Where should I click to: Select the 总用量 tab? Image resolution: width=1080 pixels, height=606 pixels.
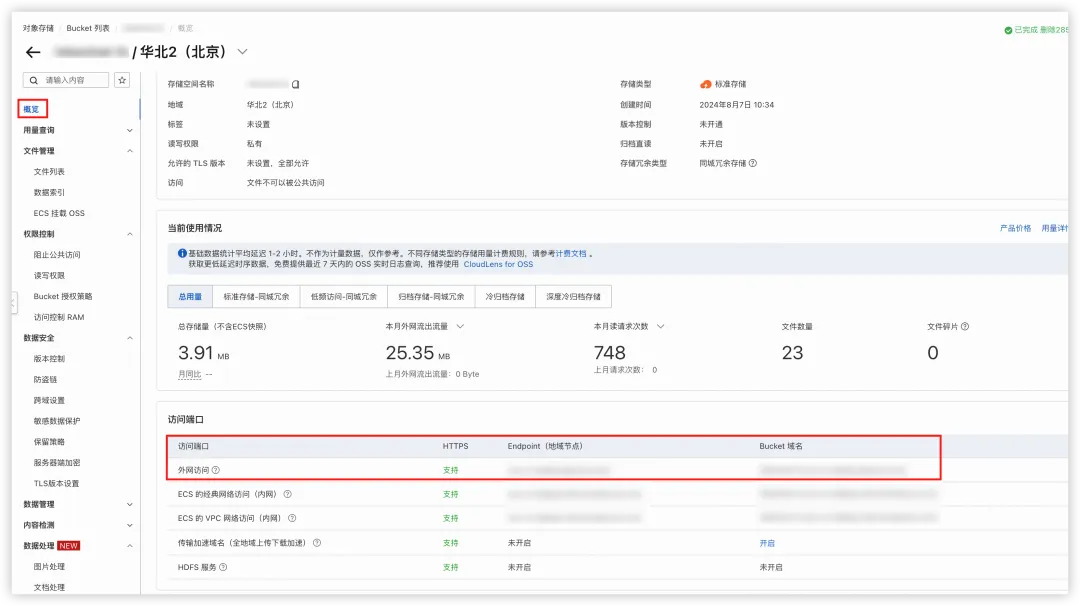click(x=190, y=297)
